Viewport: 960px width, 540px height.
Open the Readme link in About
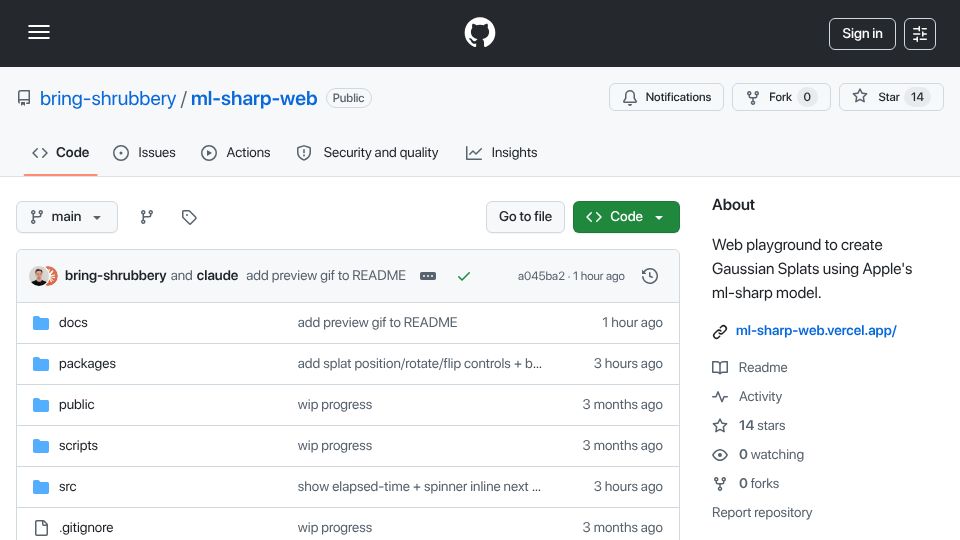coord(763,367)
